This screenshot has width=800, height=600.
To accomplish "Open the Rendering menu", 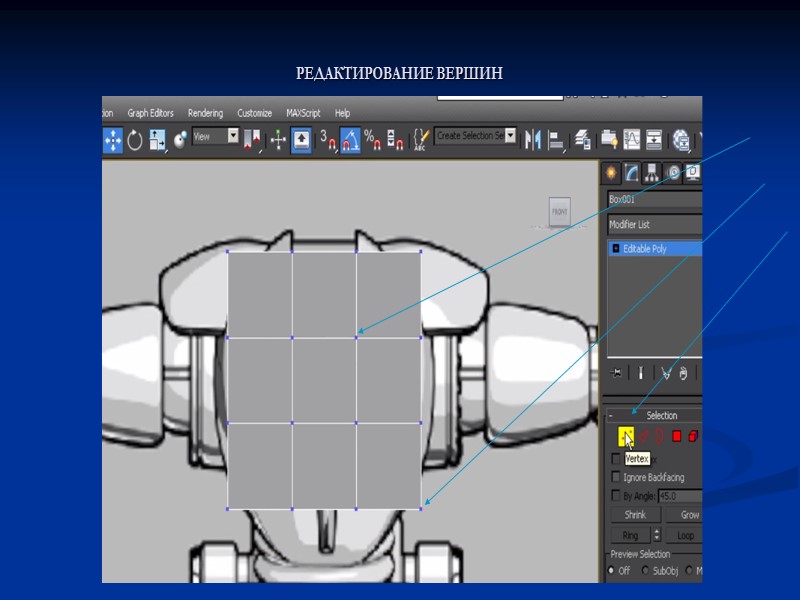I will tap(205, 114).
